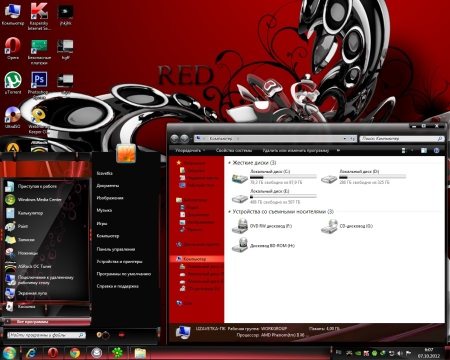Select Локальный диск (C:)

pos(274,177)
